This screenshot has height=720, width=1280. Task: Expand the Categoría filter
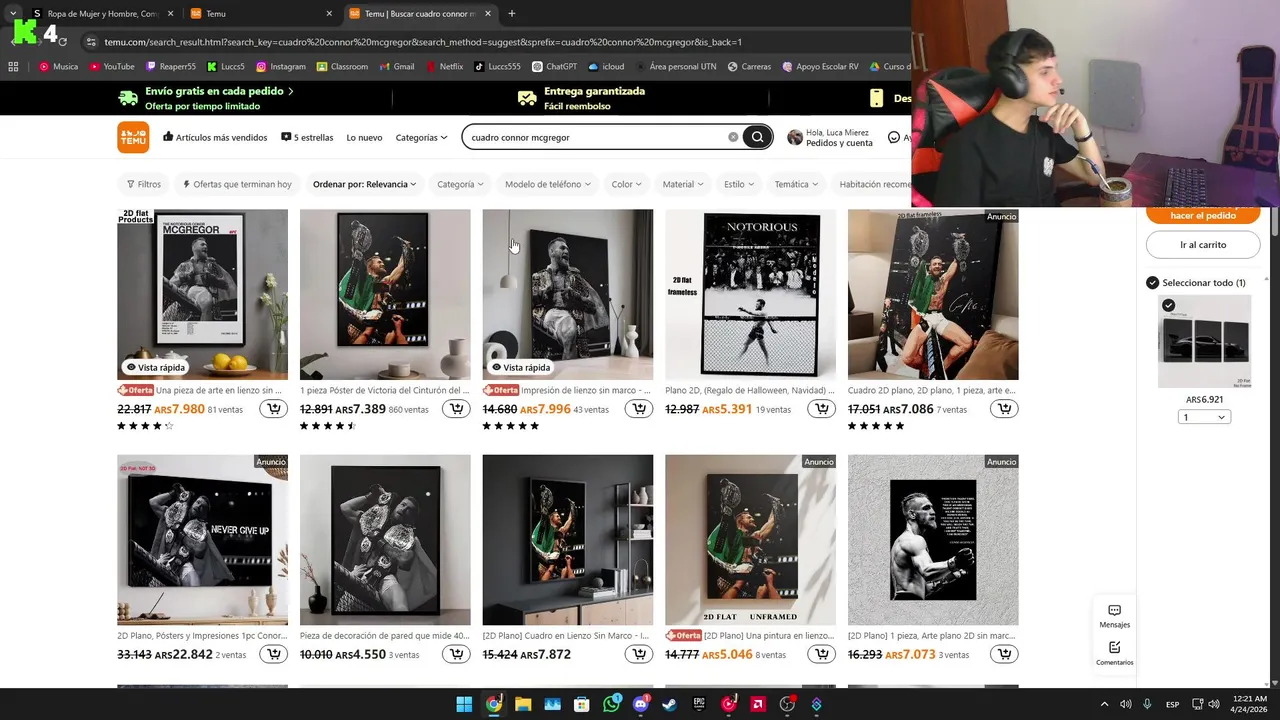pos(460,184)
